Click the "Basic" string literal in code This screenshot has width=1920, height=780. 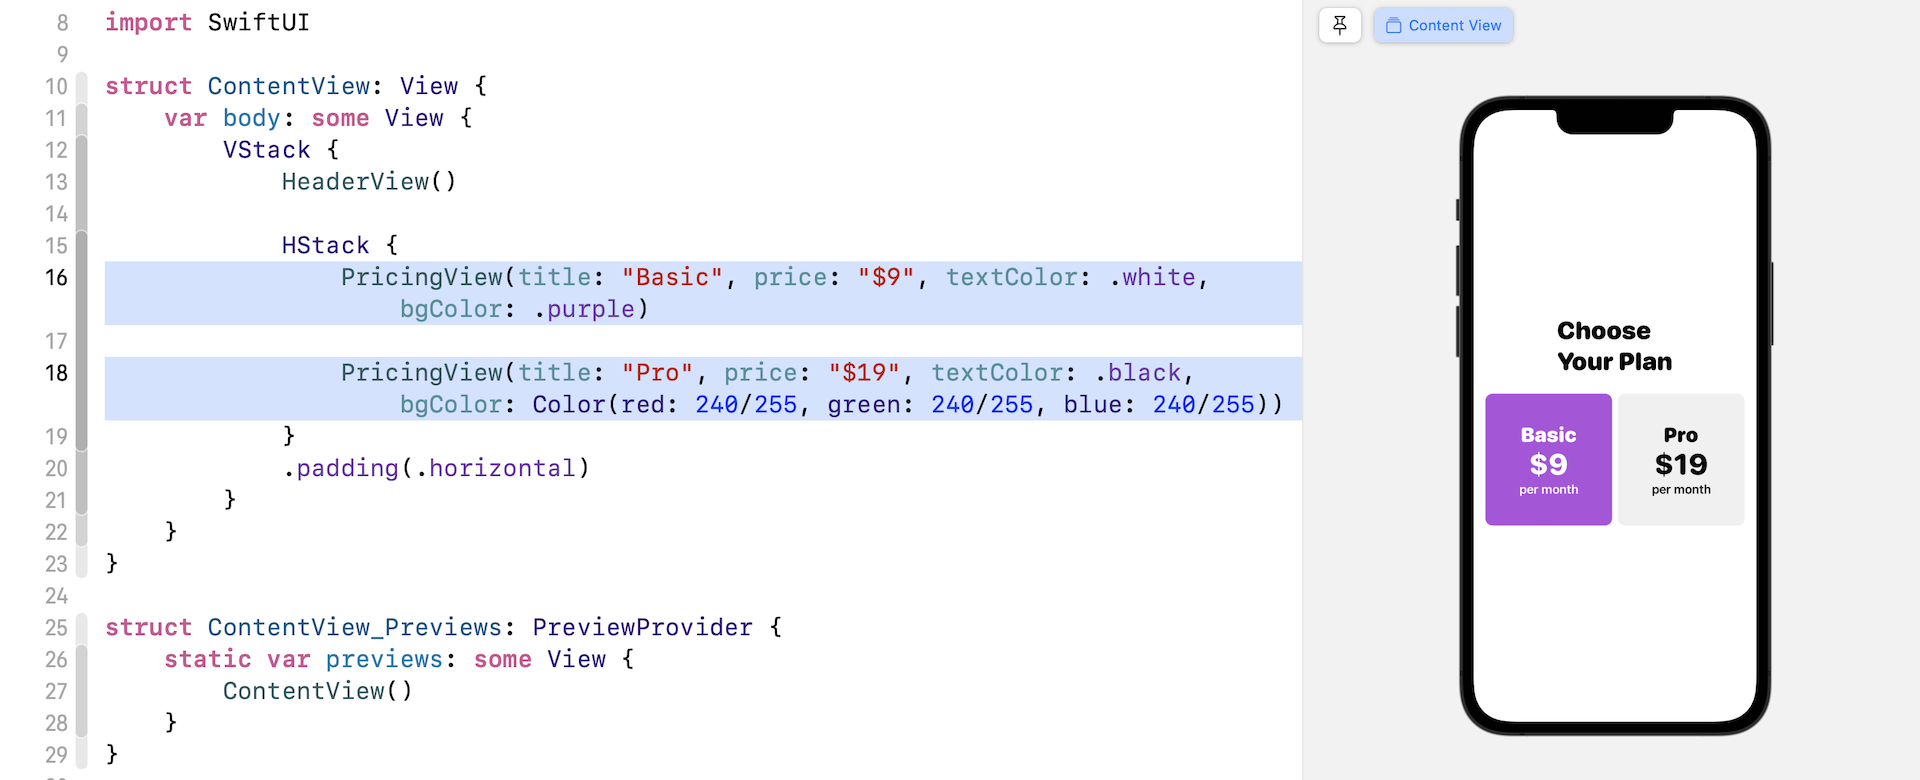point(672,277)
